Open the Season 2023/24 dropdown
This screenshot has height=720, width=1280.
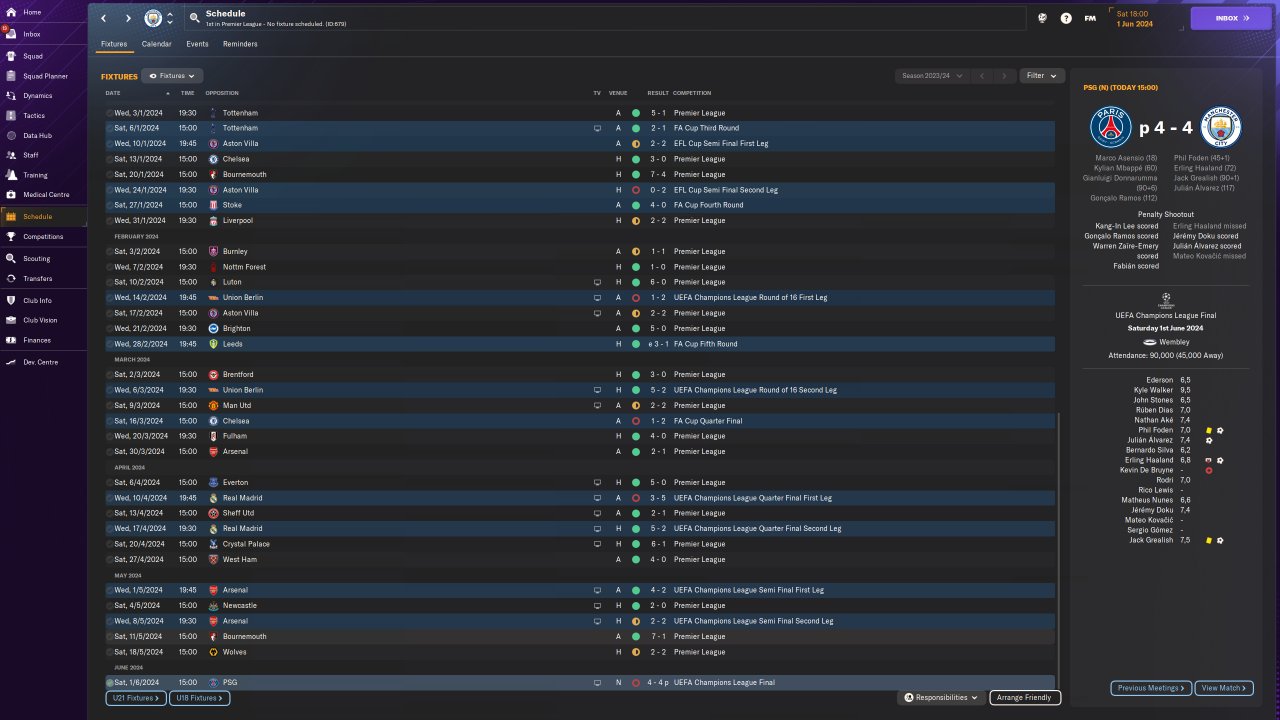click(932, 76)
